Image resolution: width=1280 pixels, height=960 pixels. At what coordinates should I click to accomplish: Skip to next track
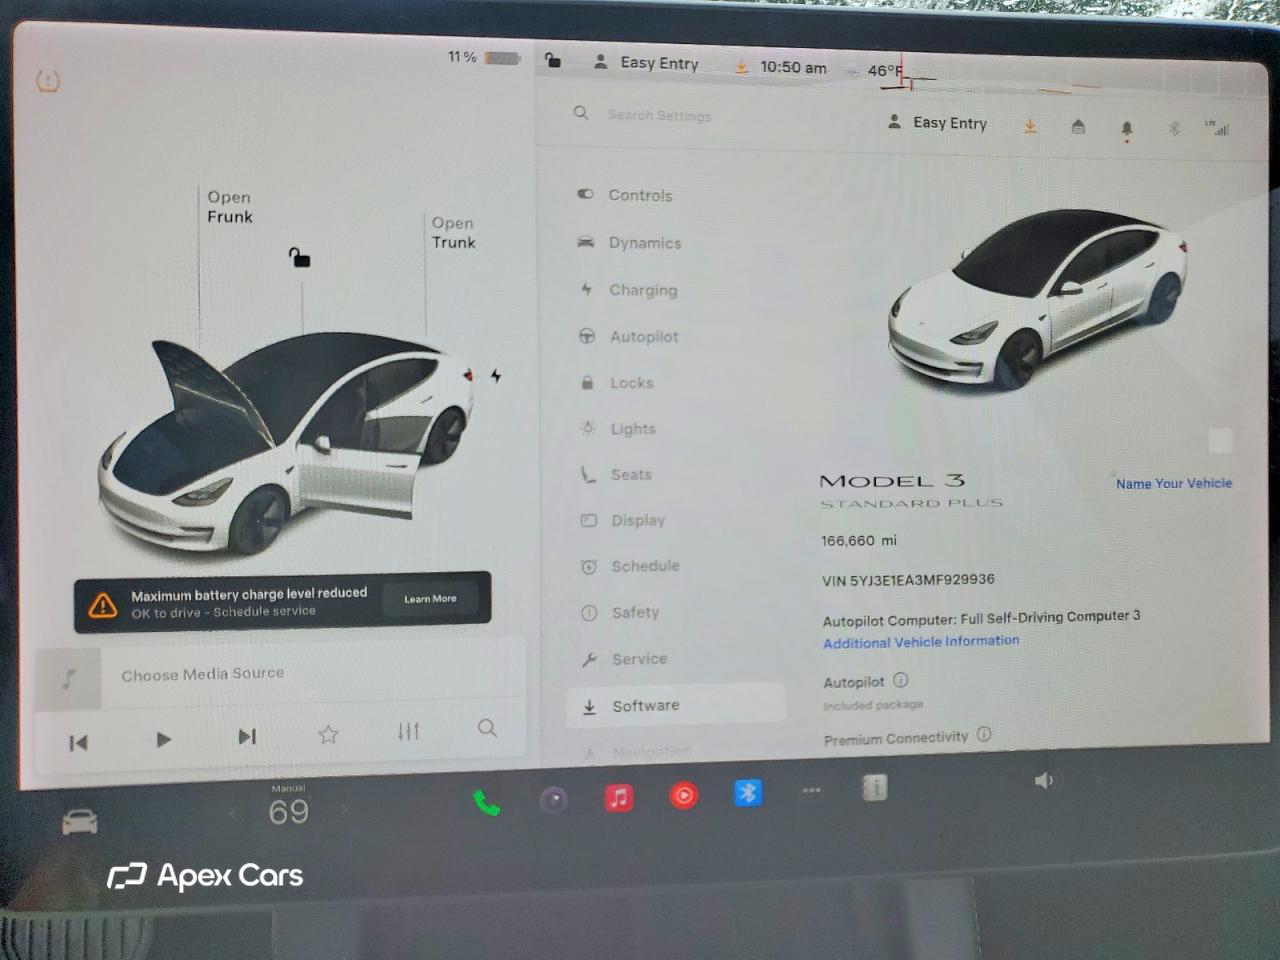point(247,737)
